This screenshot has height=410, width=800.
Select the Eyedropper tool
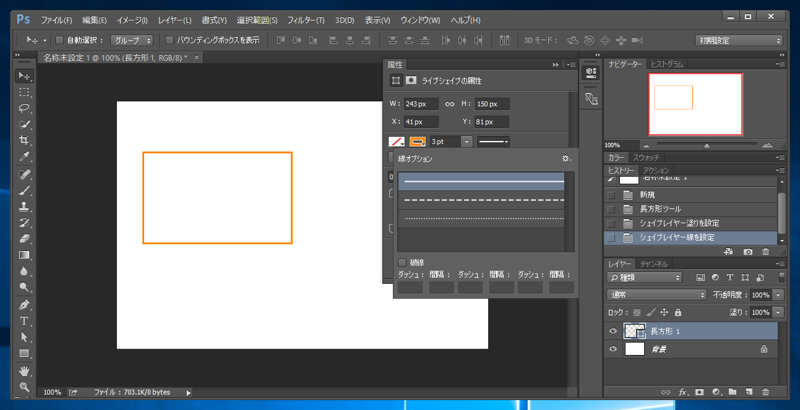24,157
